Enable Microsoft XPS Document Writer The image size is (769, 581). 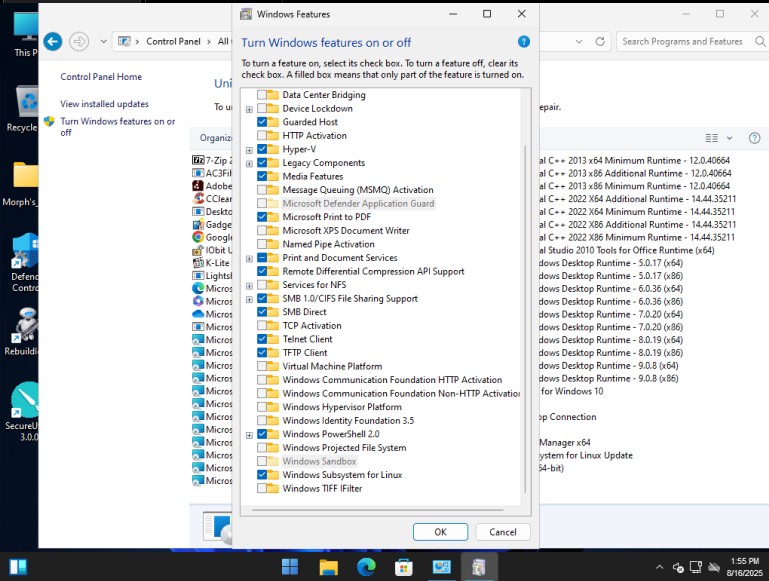[262, 230]
